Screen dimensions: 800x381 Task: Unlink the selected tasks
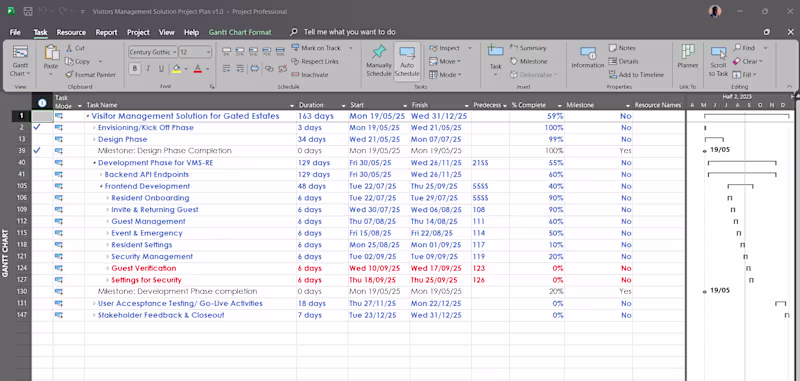282,68
